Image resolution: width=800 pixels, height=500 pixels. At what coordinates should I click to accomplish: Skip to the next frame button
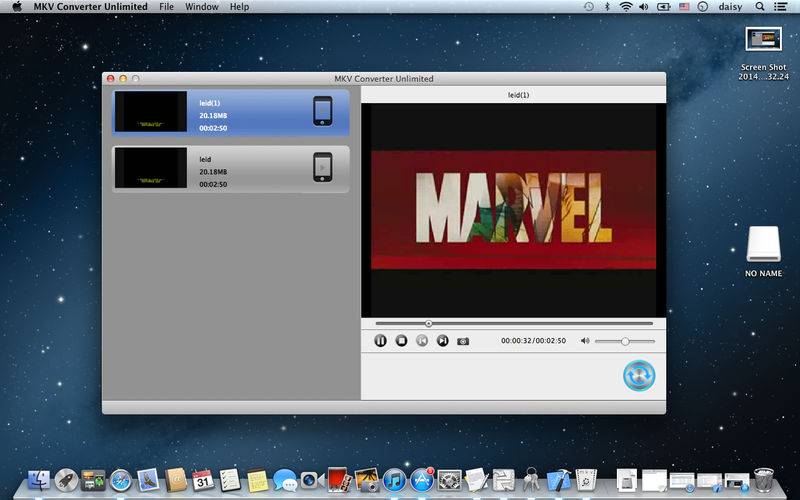[x=442, y=341]
